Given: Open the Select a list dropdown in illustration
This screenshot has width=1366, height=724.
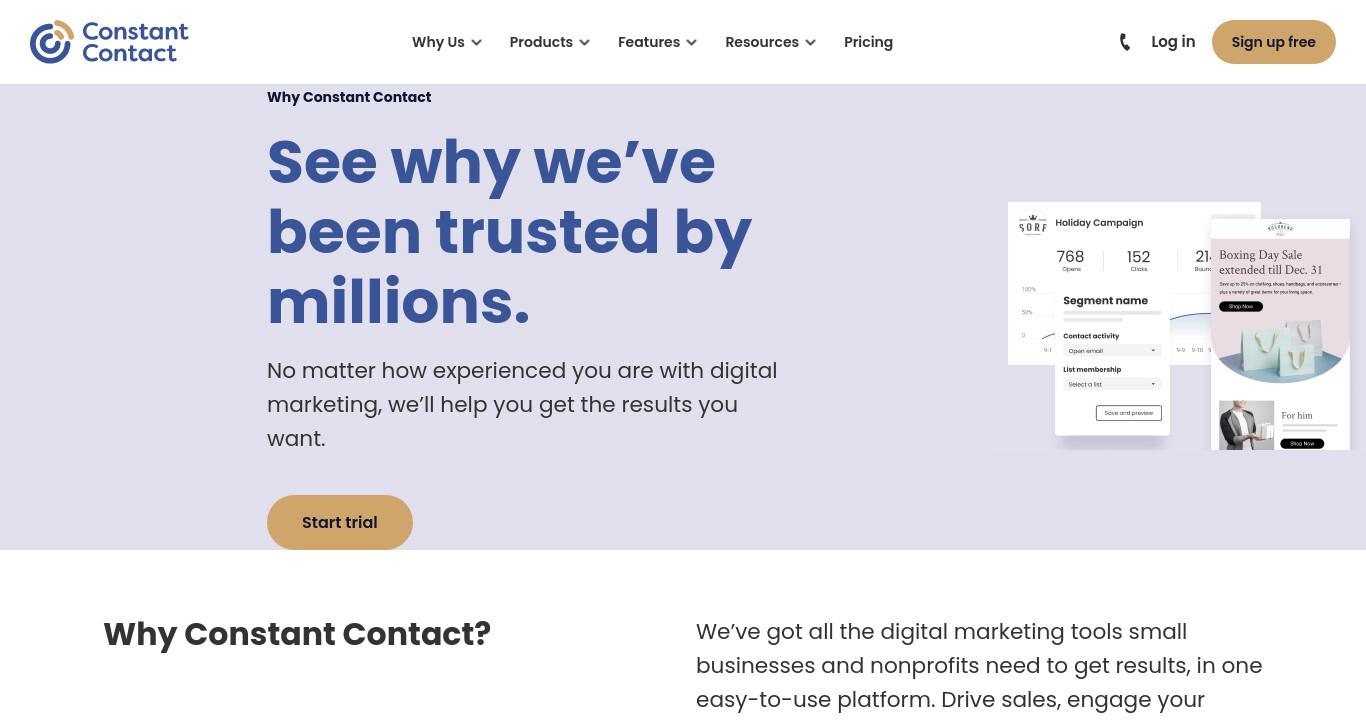Looking at the screenshot, I should click(1112, 384).
